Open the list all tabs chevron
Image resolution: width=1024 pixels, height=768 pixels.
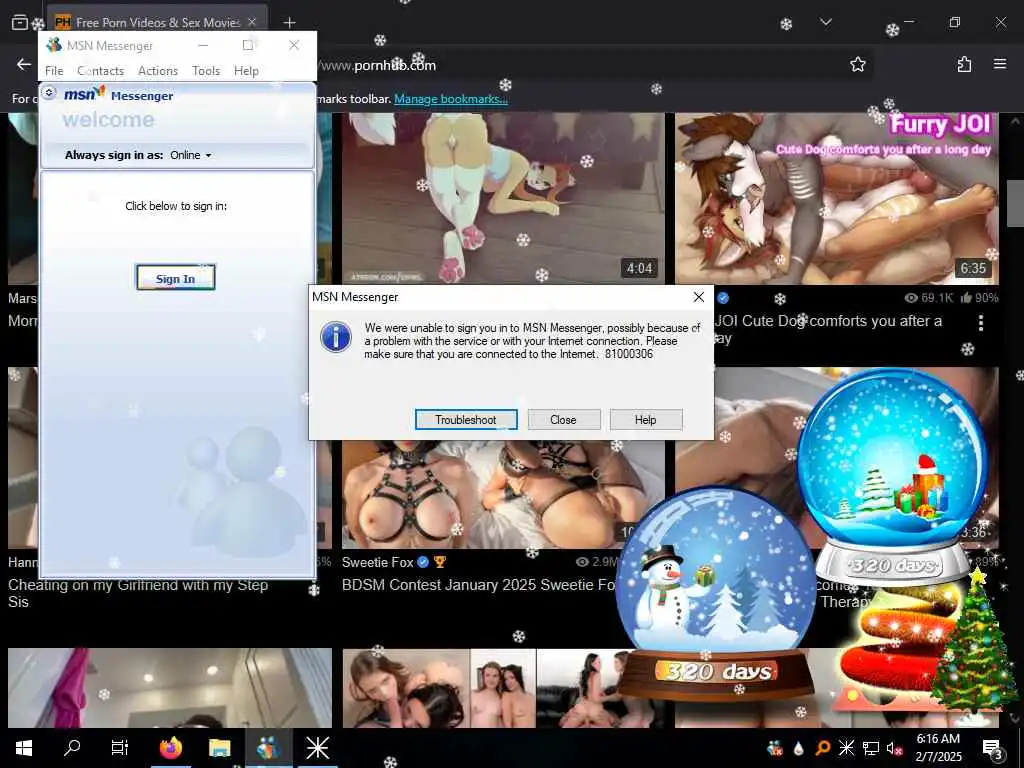825,22
